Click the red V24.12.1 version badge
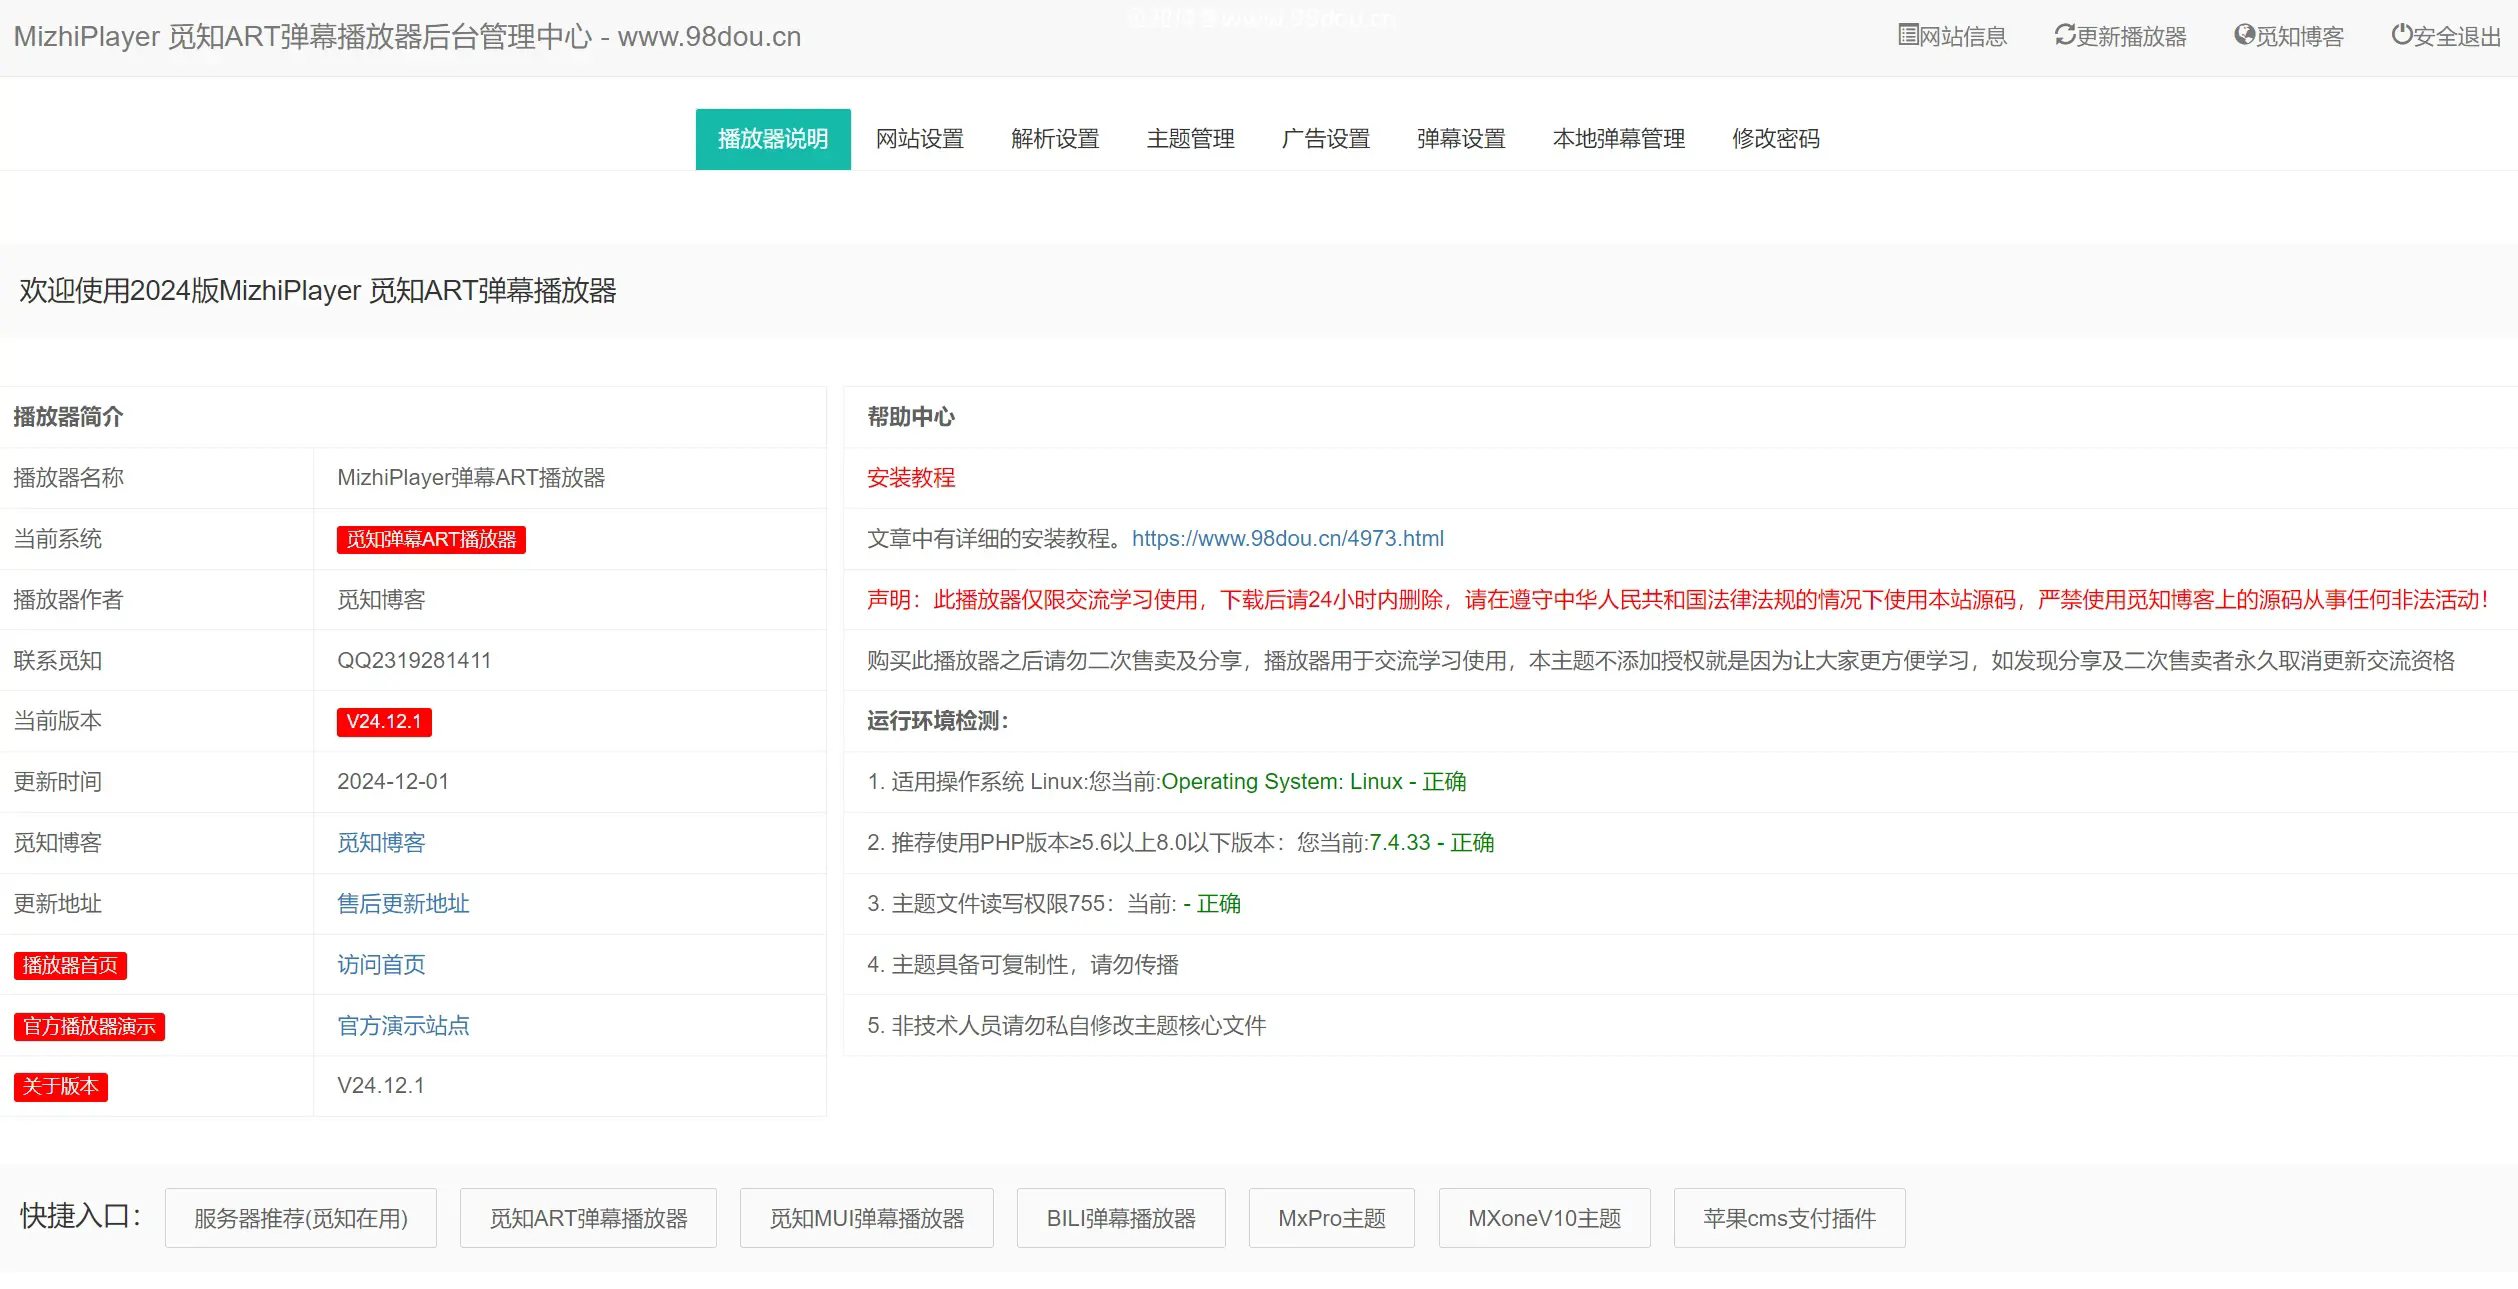This screenshot has height=1289, width=2518. (384, 722)
